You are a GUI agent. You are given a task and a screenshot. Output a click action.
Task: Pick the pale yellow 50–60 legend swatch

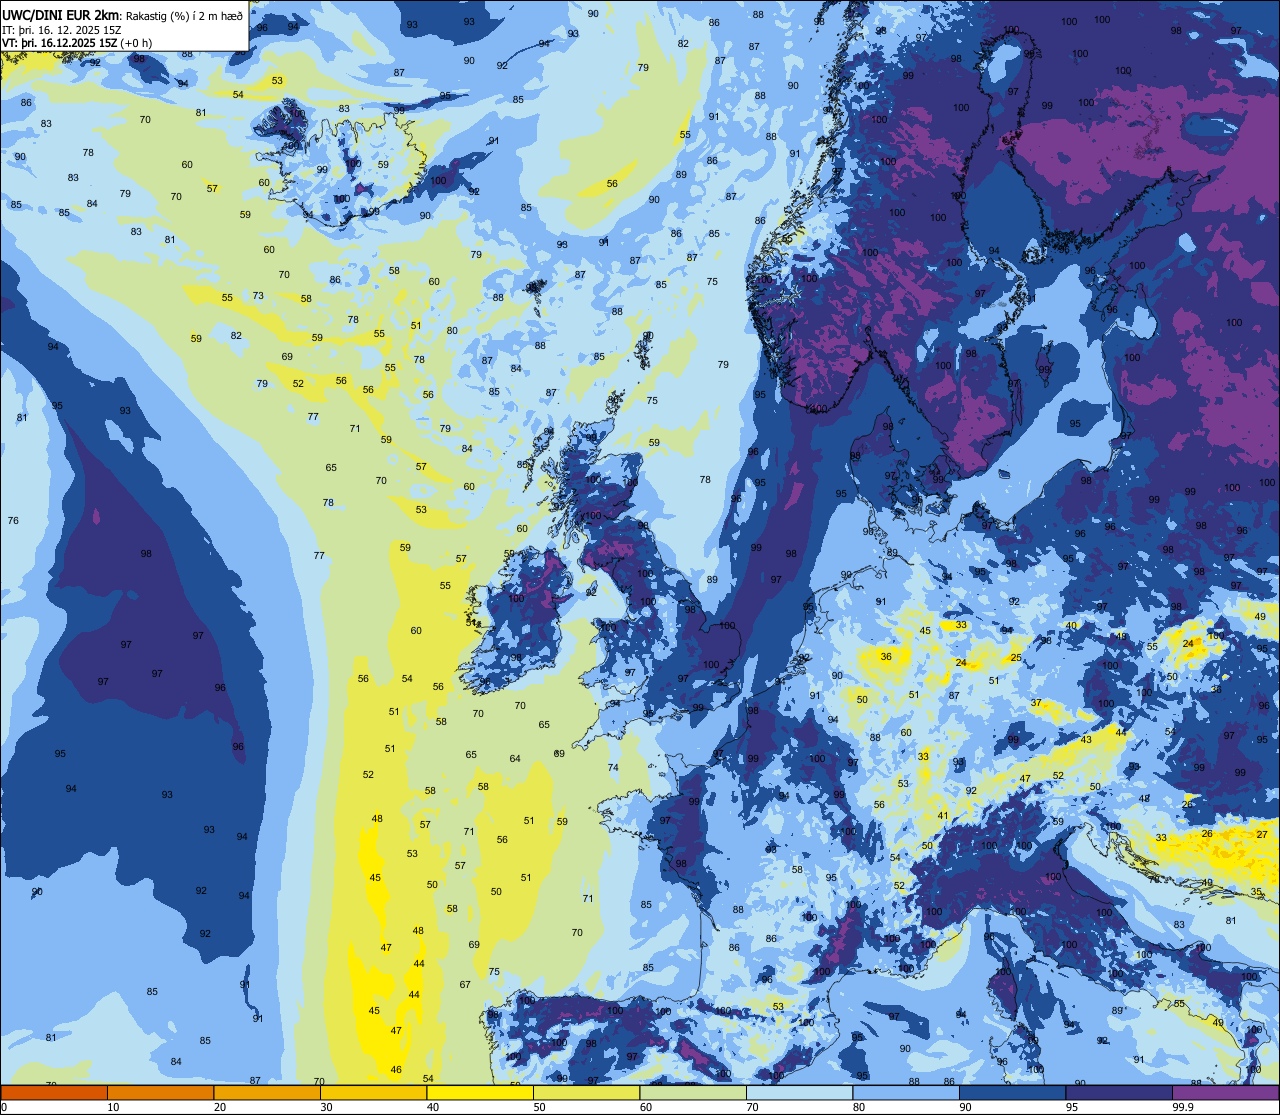[x=586, y=1092]
